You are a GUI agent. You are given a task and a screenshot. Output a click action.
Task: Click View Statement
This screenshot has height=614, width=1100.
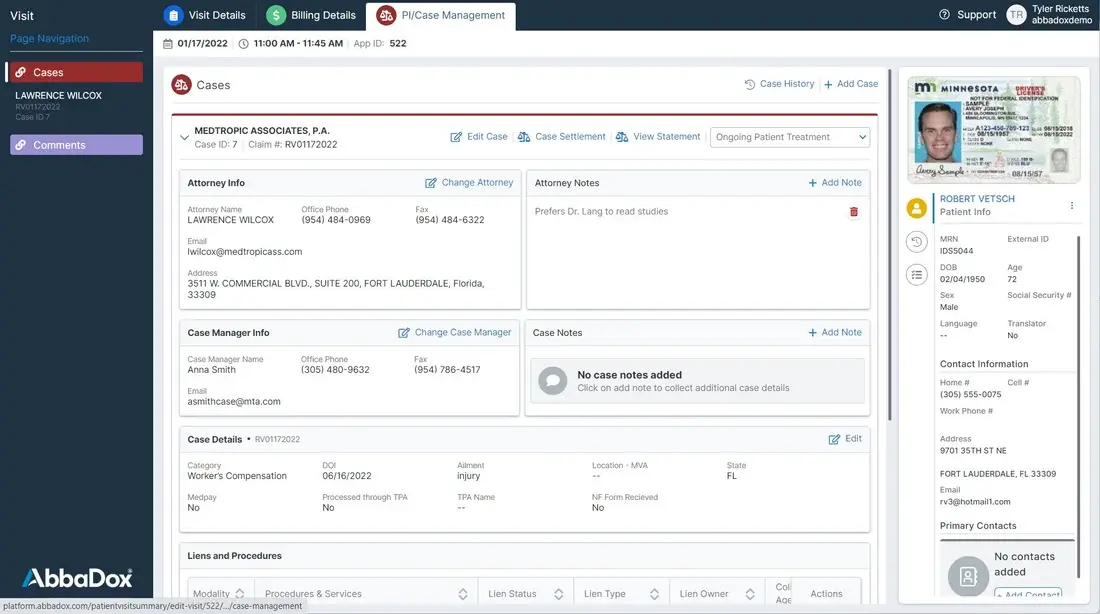(x=658, y=137)
